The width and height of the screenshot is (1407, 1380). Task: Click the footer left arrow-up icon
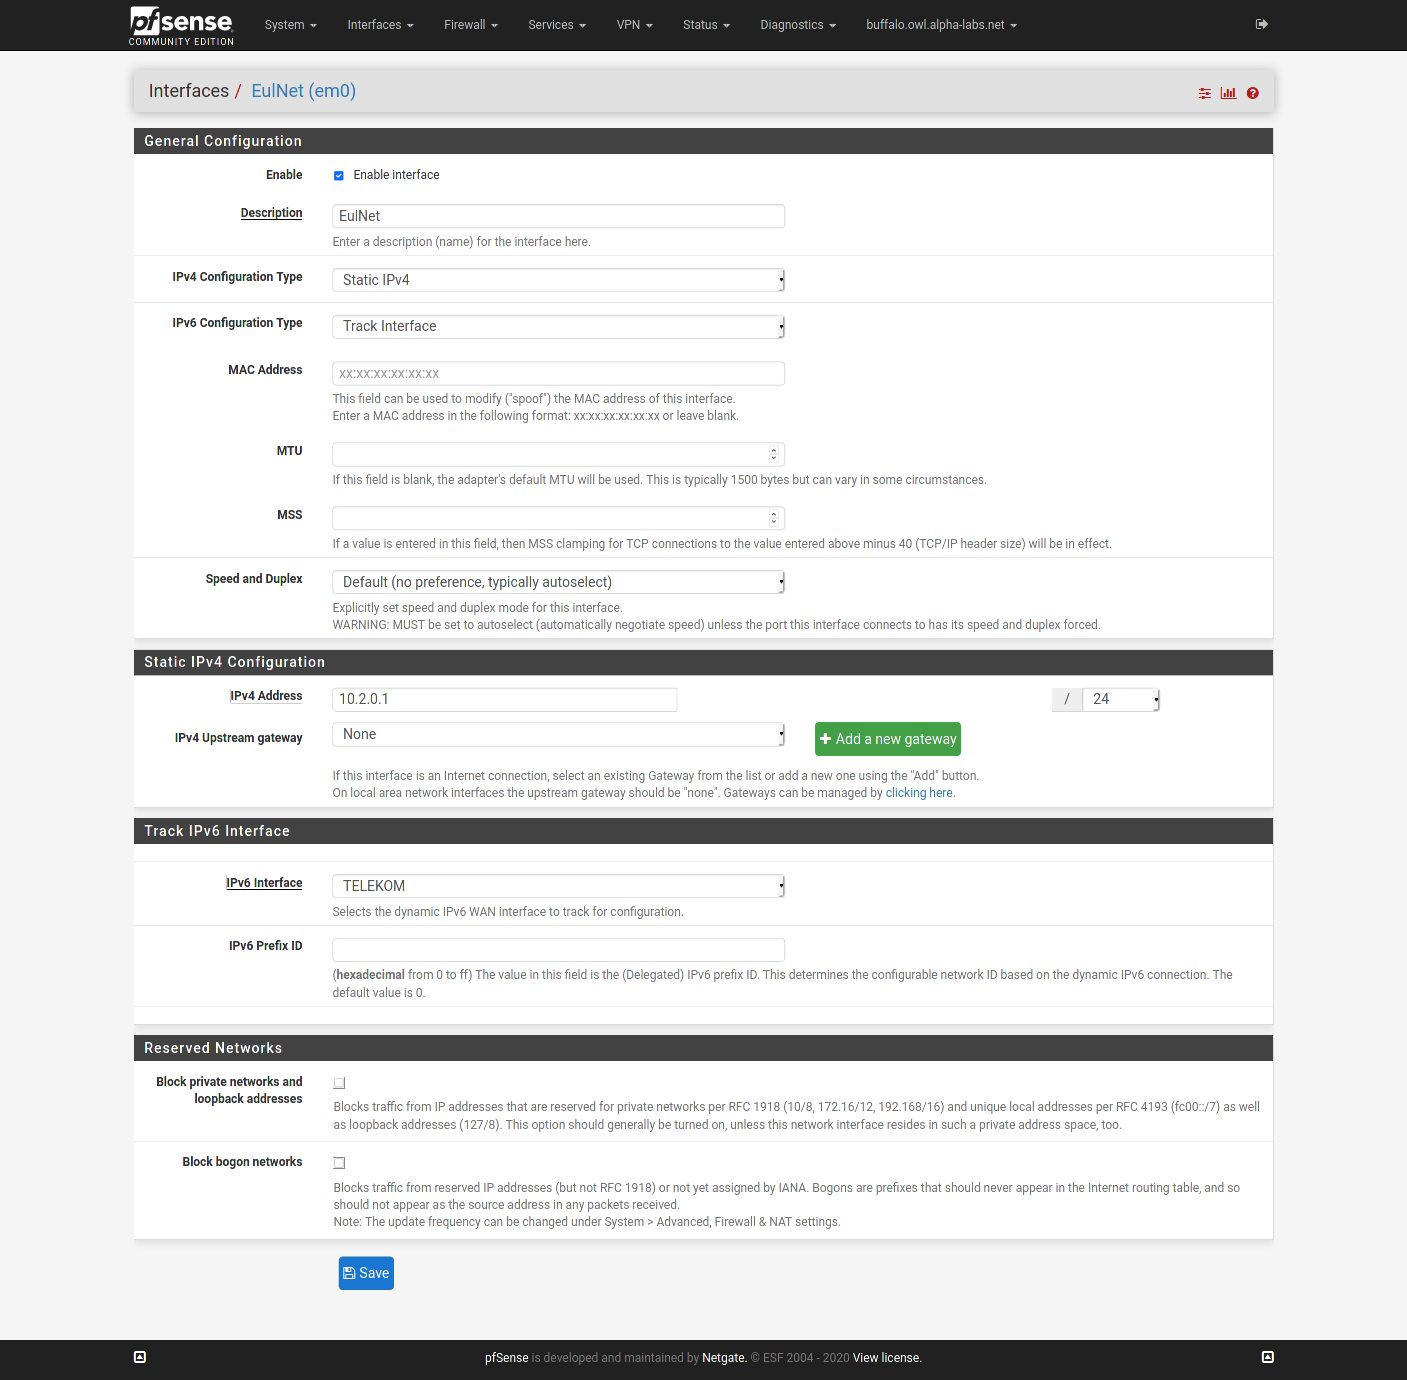140,1357
